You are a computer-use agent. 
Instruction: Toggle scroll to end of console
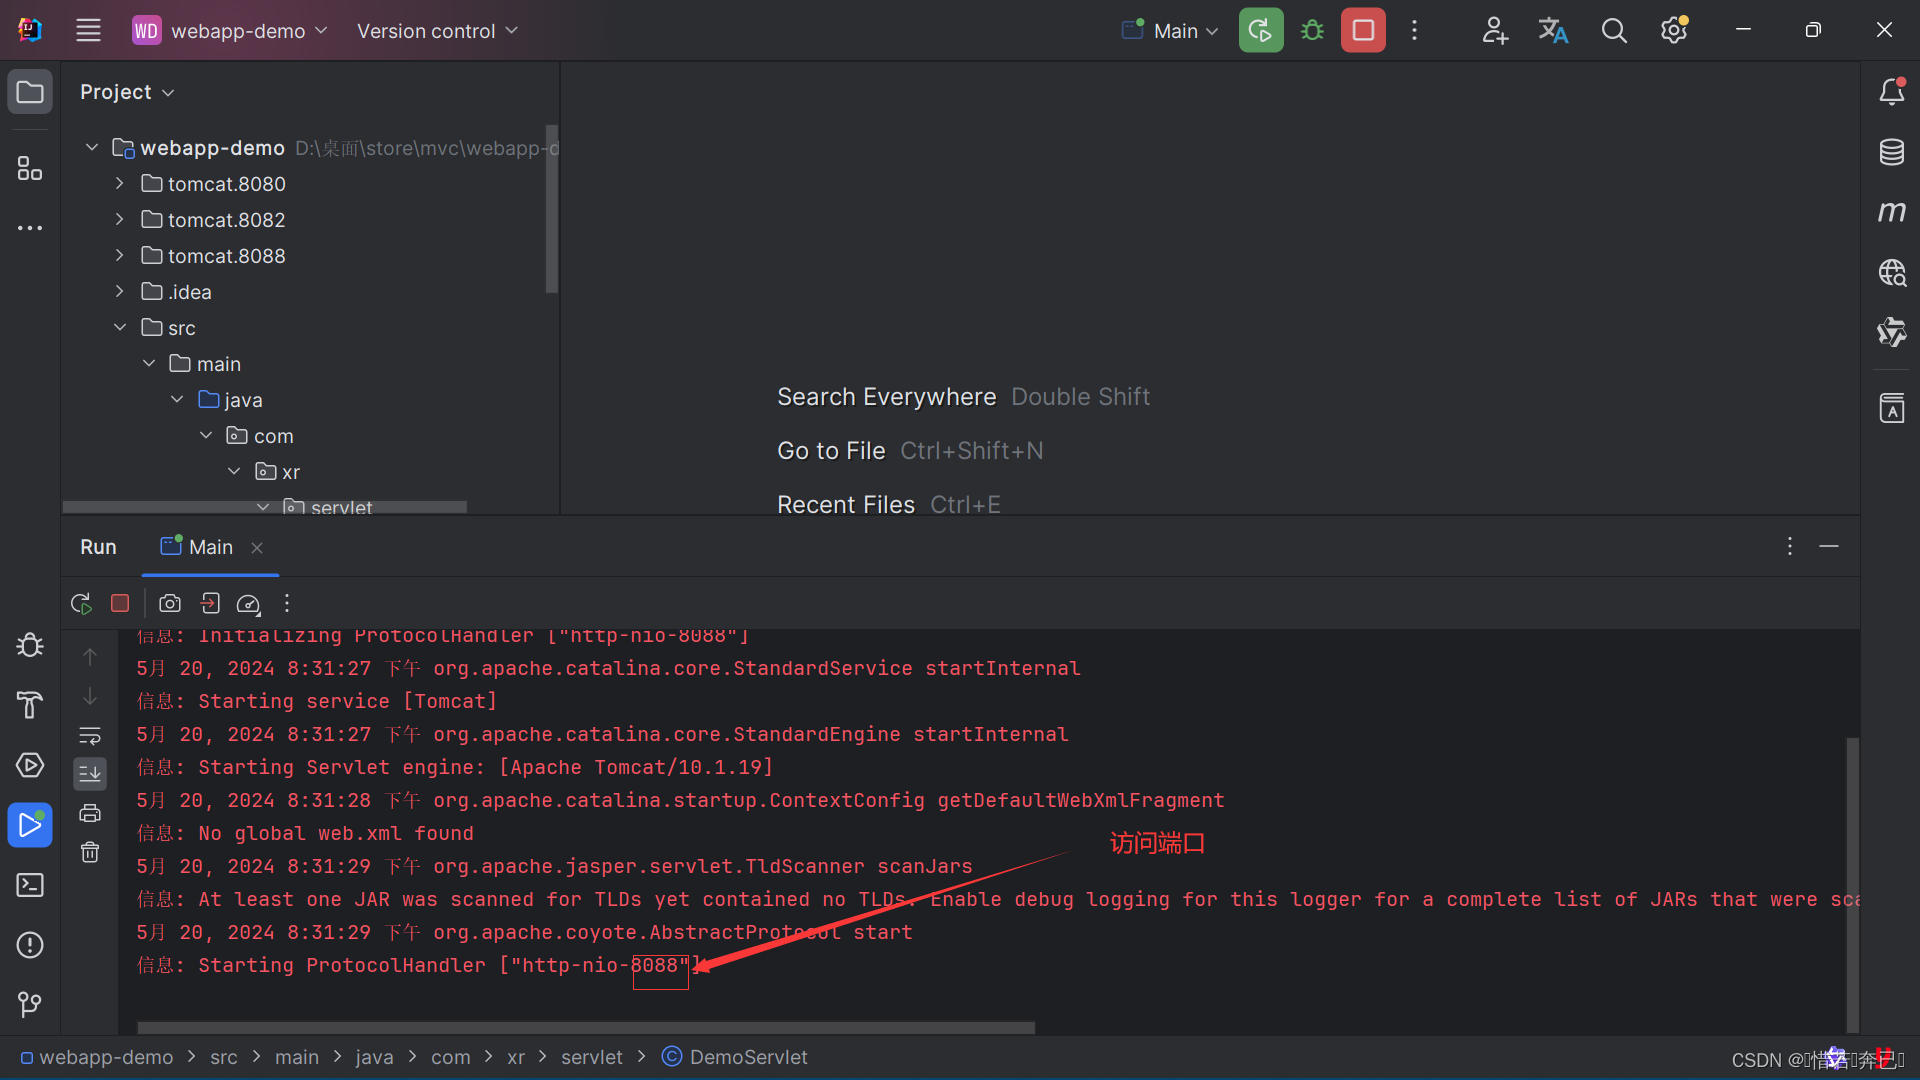click(90, 773)
